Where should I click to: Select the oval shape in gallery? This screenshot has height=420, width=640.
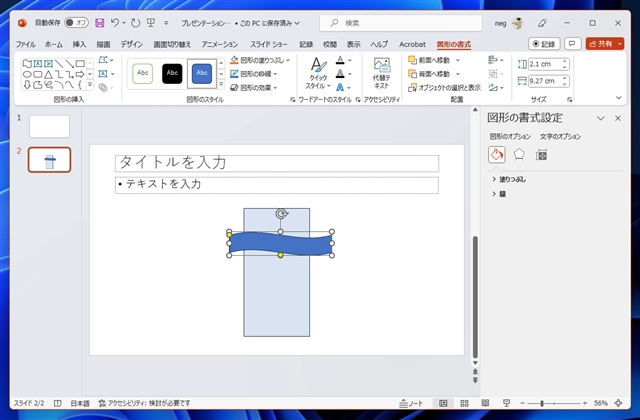(27, 74)
